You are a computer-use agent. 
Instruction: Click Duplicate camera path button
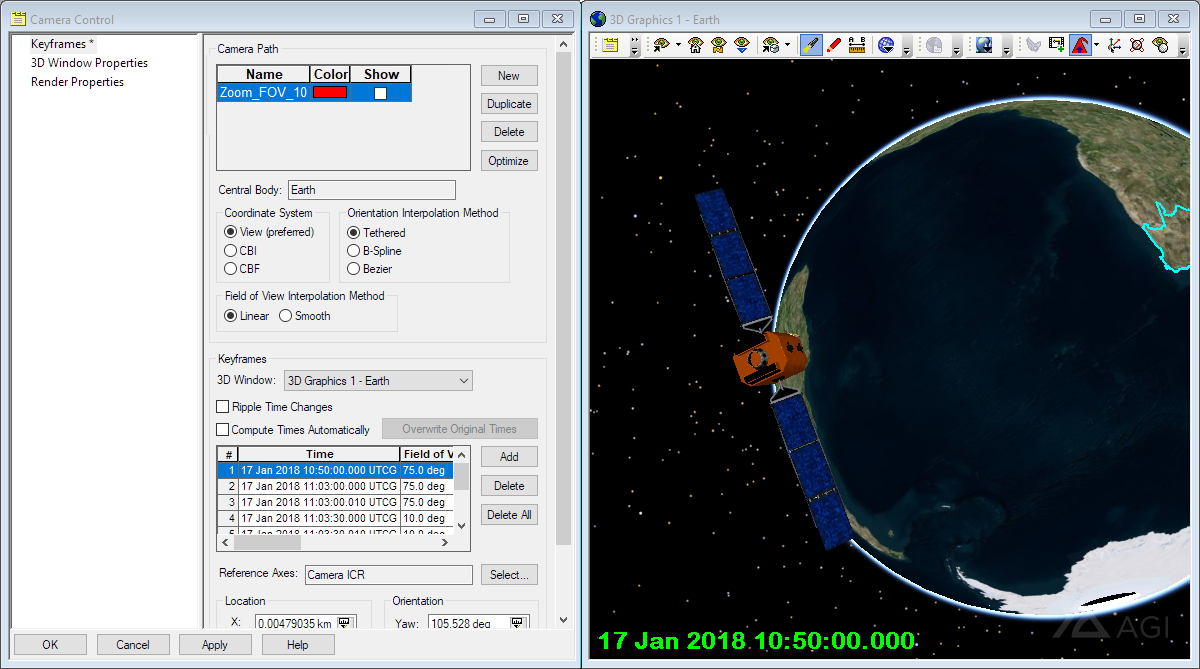tap(509, 104)
